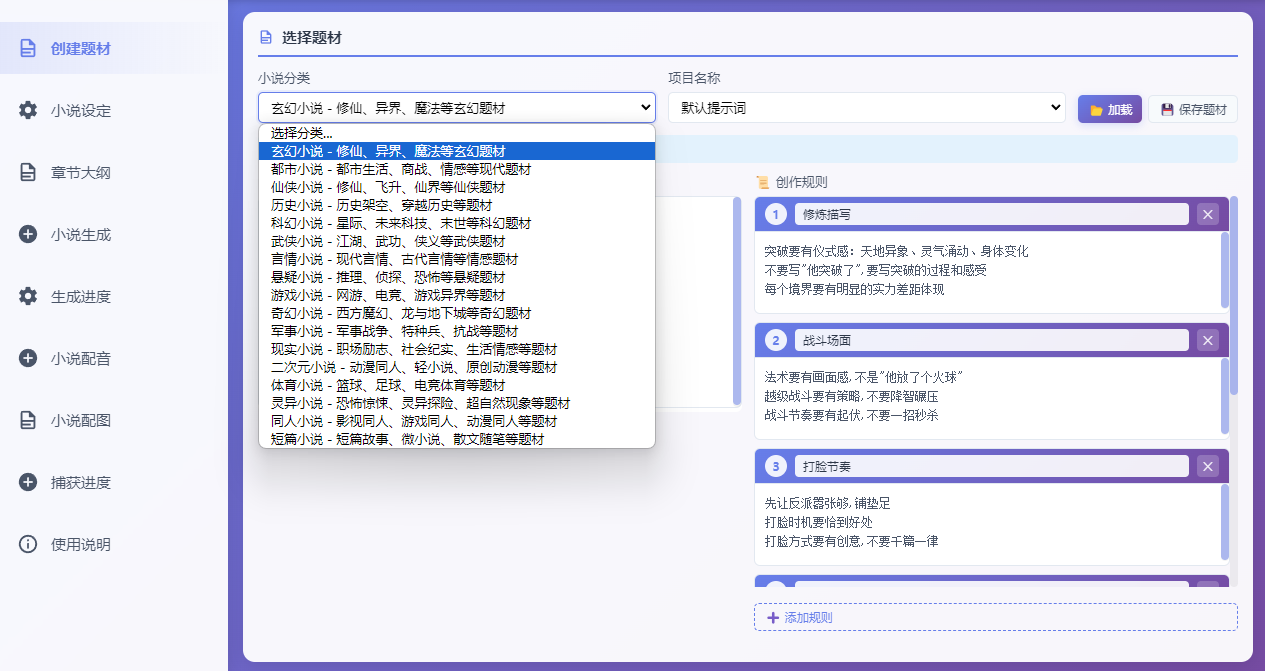This screenshot has width=1265, height=671.
Task: Collapse the 小说分类 dropdown box
Action: 456,108
